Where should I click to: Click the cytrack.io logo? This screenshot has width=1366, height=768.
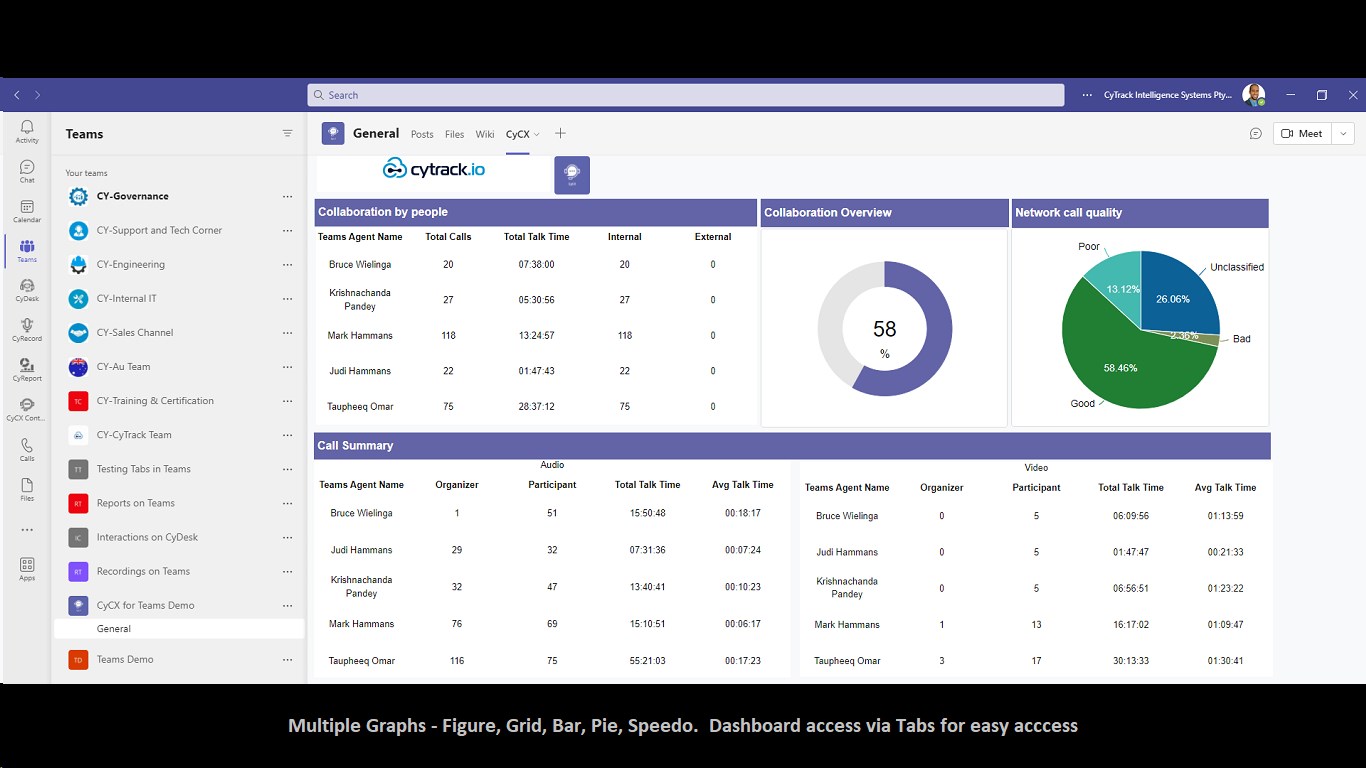(x=434, y=169)
